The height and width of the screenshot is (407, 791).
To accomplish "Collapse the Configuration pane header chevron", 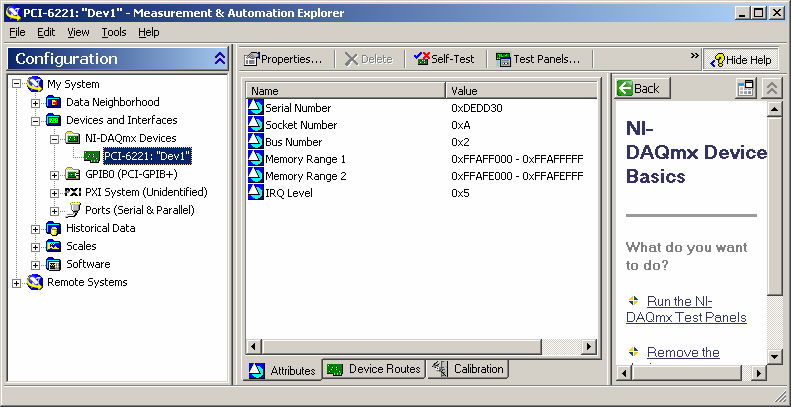I will click(219, 59).
